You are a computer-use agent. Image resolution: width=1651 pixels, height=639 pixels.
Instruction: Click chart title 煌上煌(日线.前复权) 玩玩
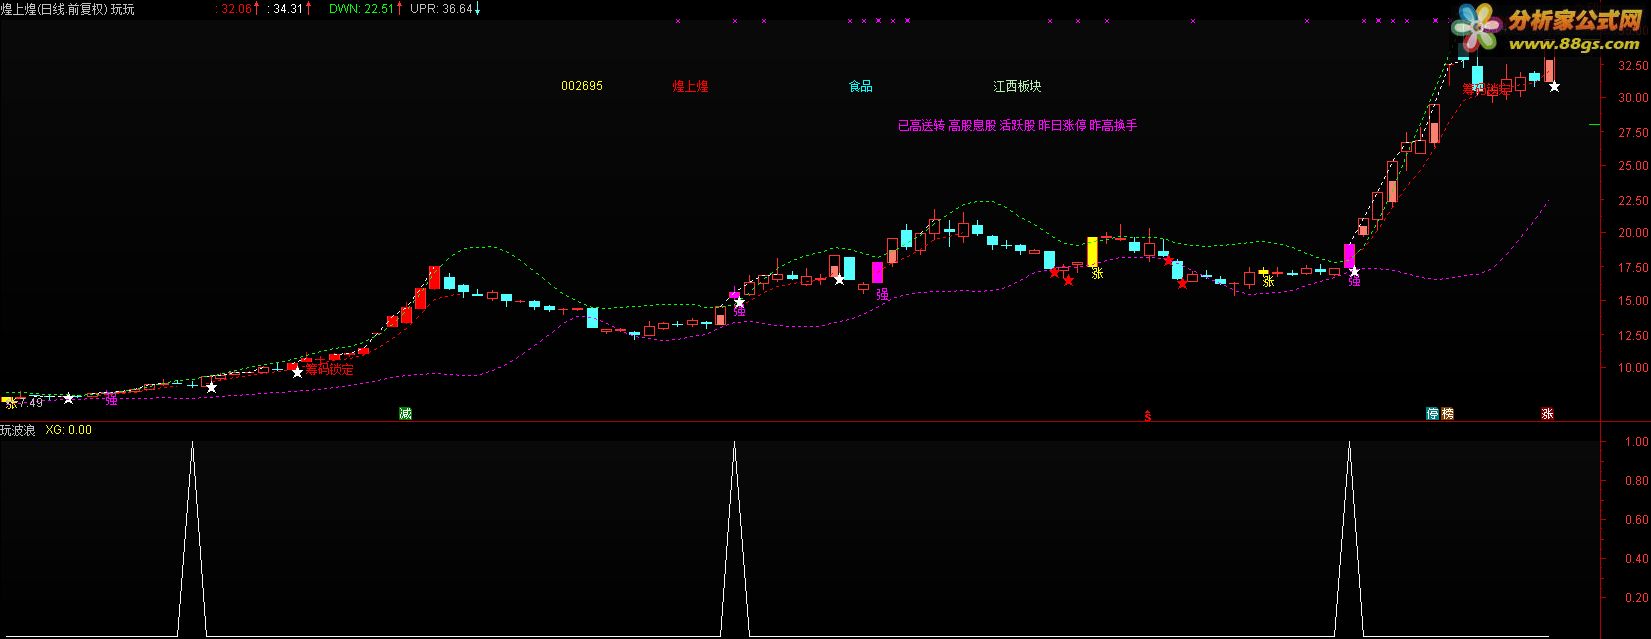coord(67,9)
